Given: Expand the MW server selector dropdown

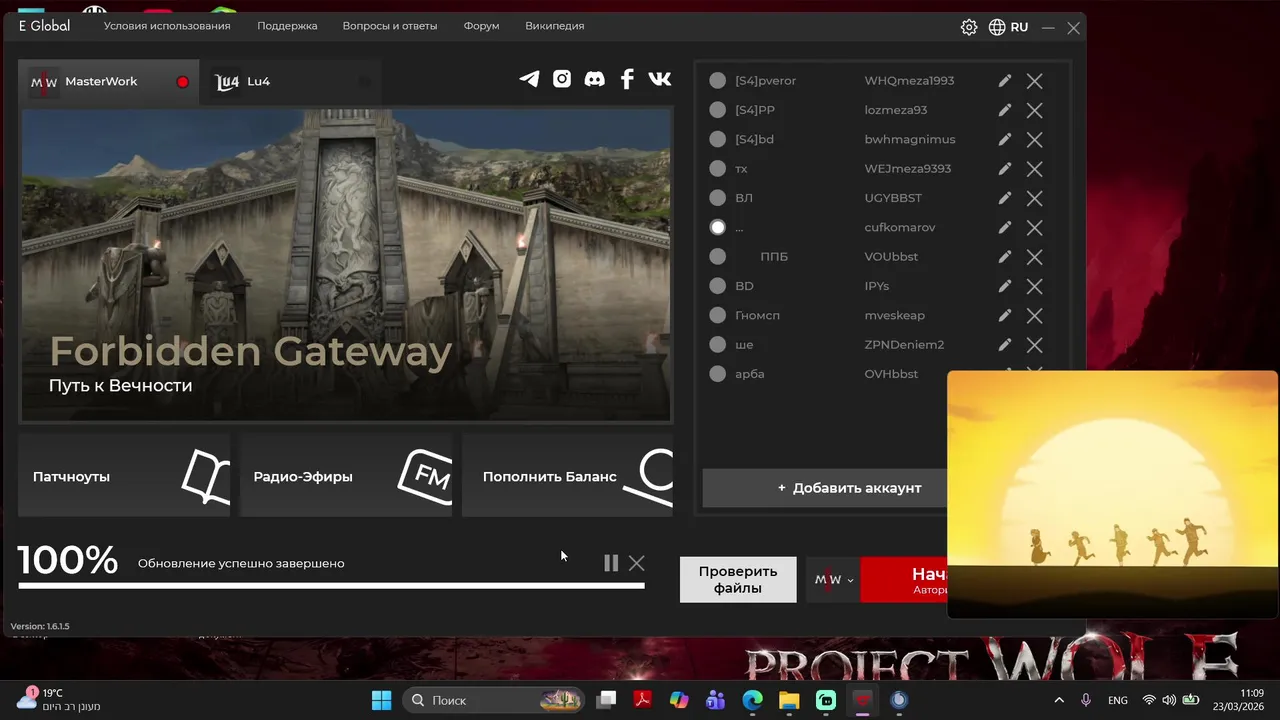Looking at the screenshot, I should [x=835, y=580].
